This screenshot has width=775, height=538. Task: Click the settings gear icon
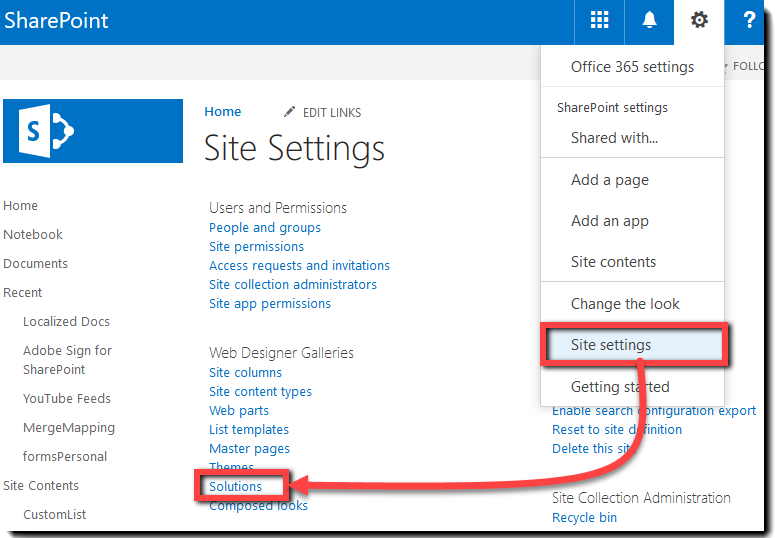click(x=699, y=21)
